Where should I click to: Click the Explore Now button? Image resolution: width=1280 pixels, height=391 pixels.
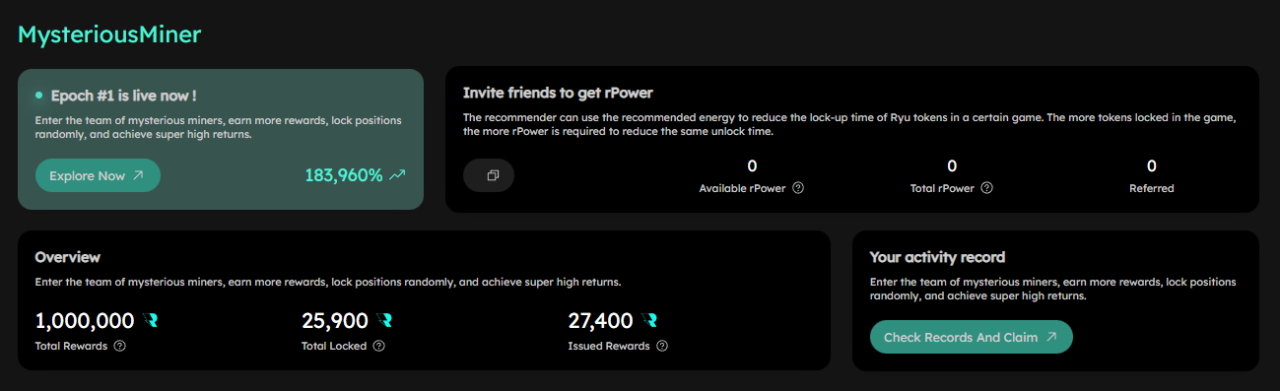click(x=98, y=175)
